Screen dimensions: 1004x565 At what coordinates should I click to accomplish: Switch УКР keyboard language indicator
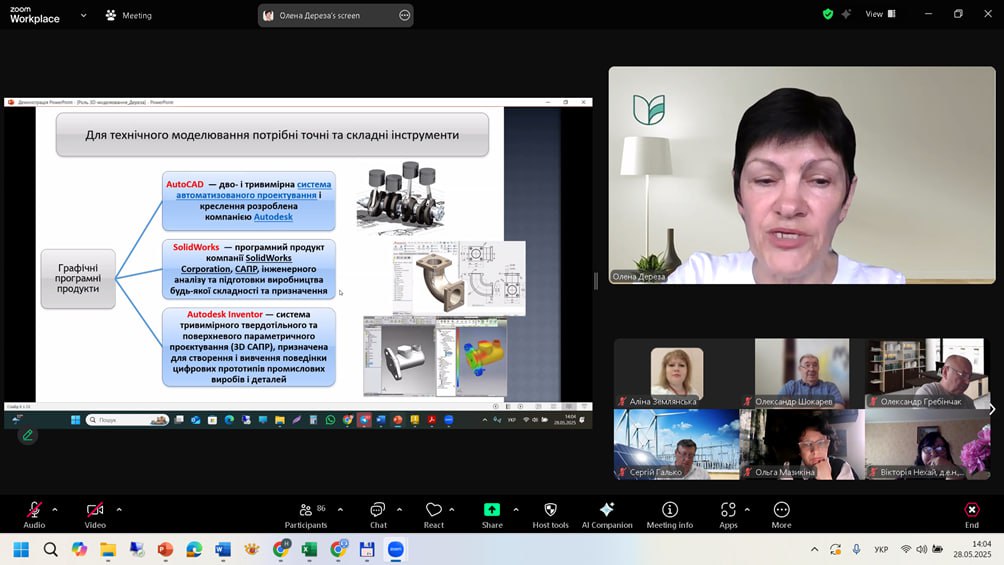[x=881, y=549]
